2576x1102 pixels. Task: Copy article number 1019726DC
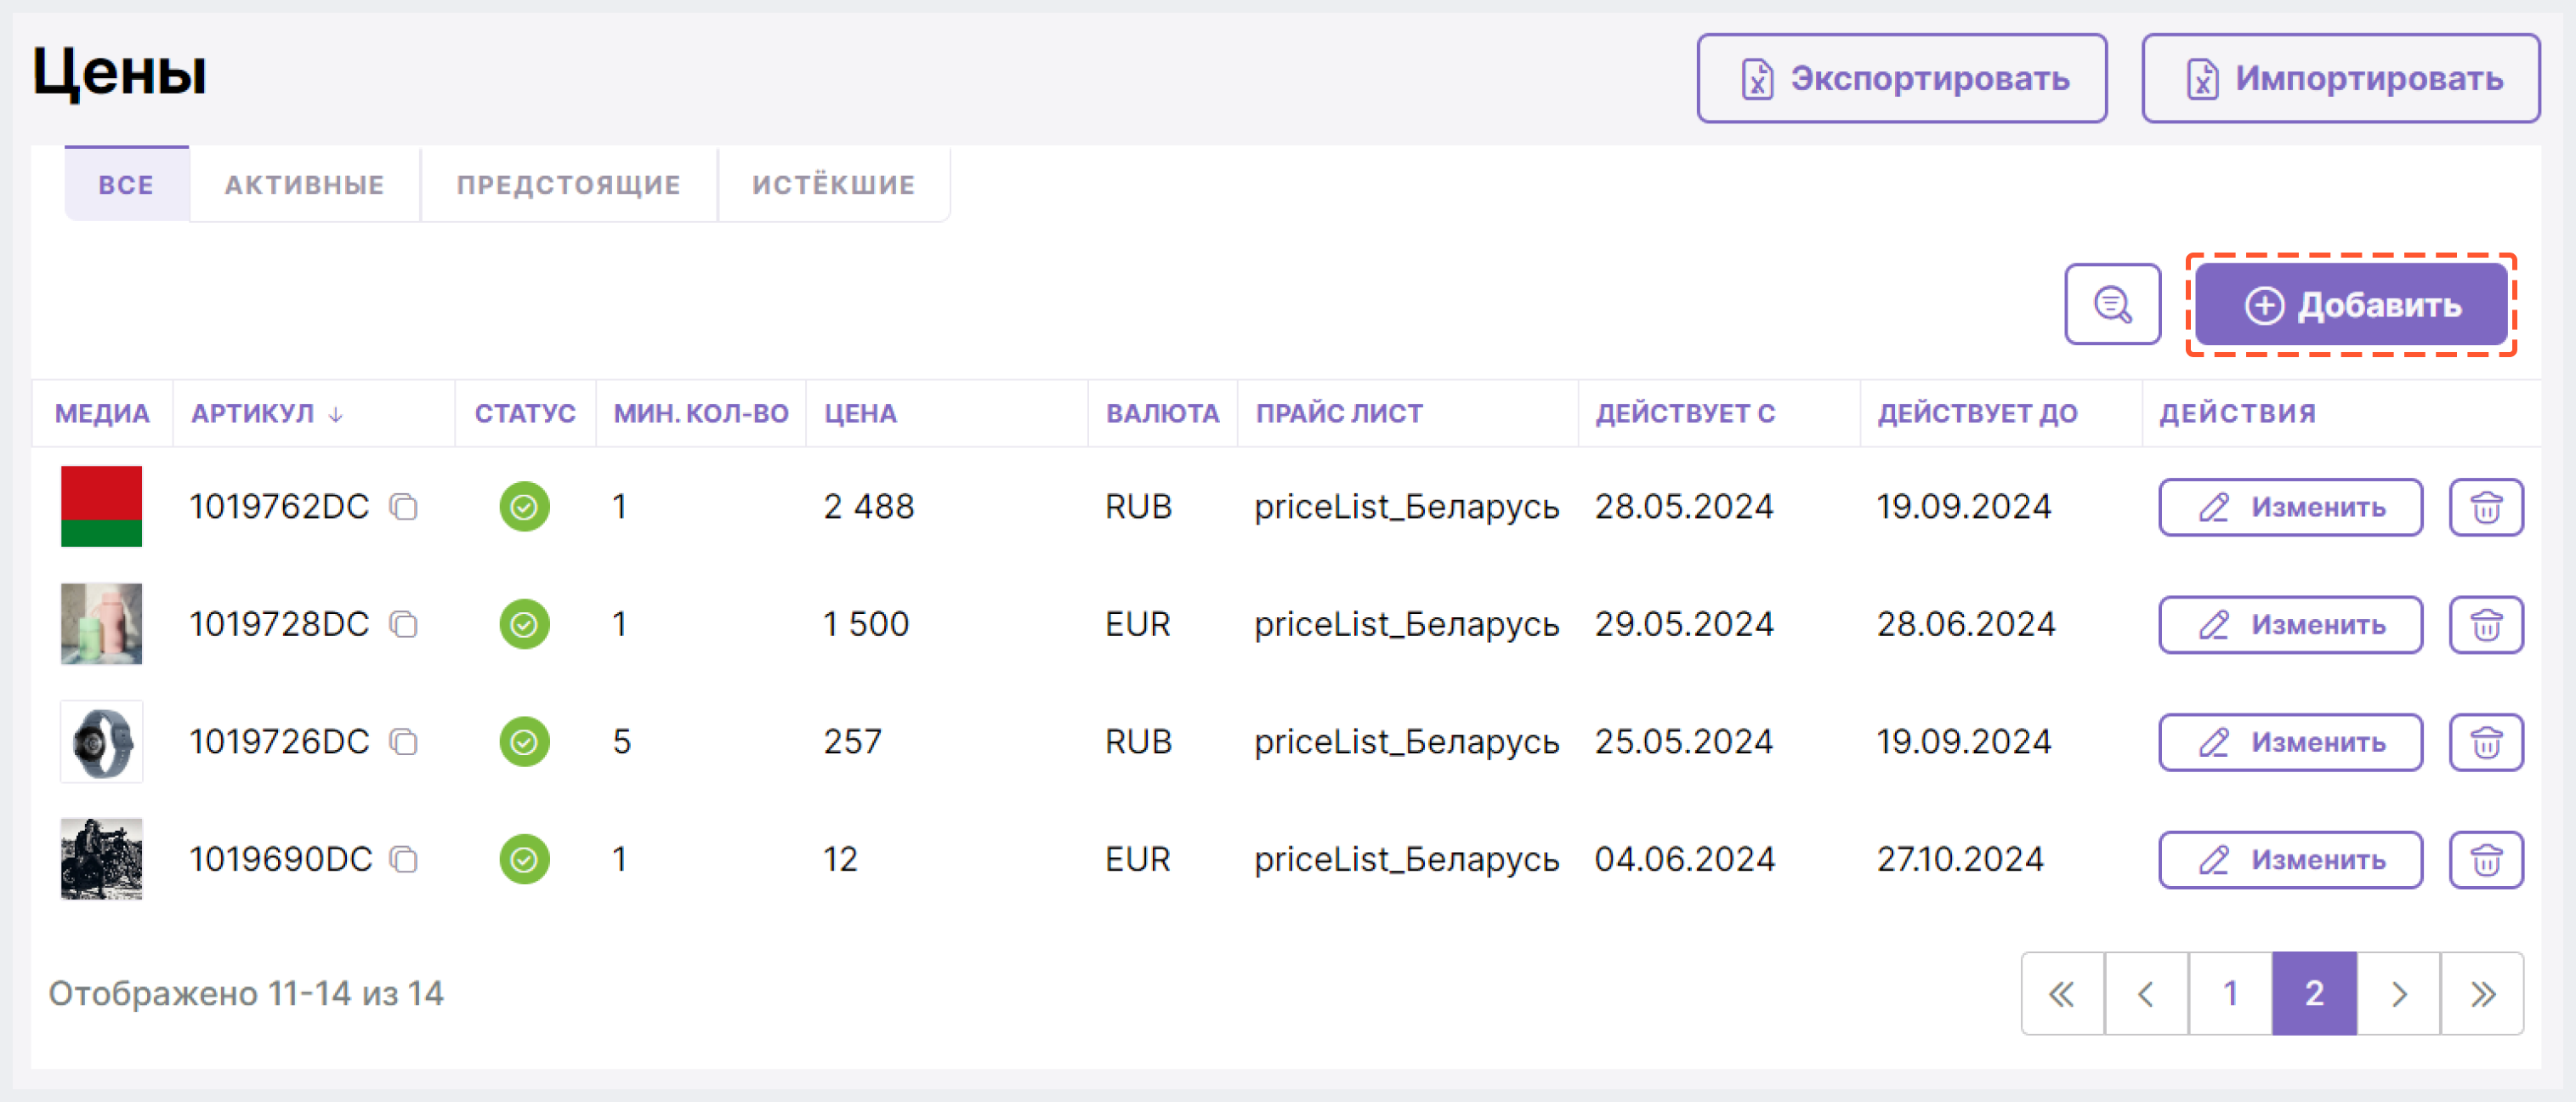click(404, 742)
